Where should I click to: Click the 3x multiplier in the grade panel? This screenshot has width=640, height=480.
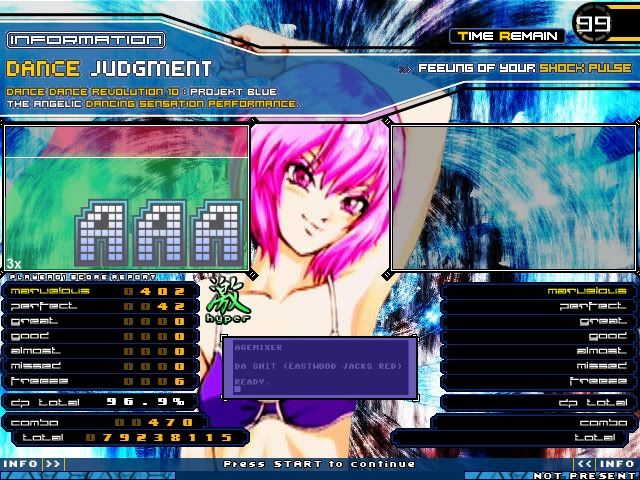pyautogui.click(x=13, y=263)
